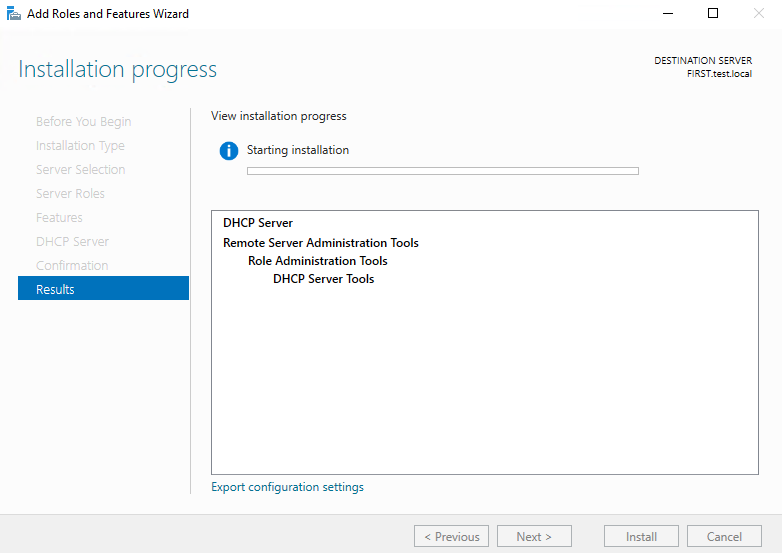Minimize the wizard window
Viewport: 782px width, 553px height.
point(668,13)
